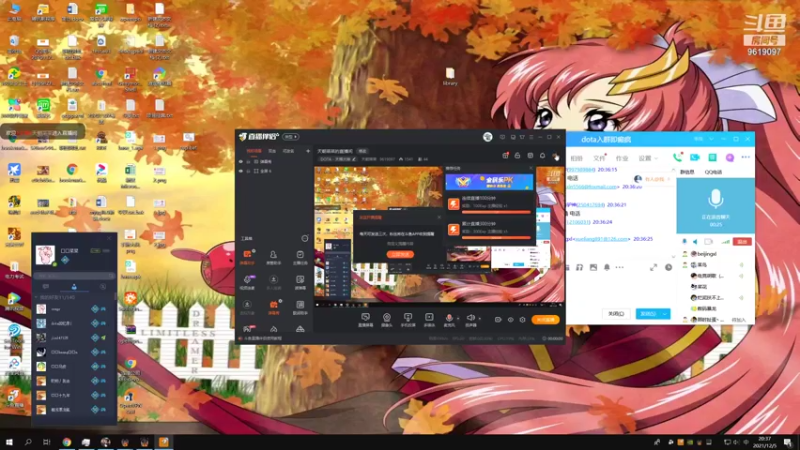Toggle QQ call camera
This screenshot has height=450, width=800.
coord(708,241)
